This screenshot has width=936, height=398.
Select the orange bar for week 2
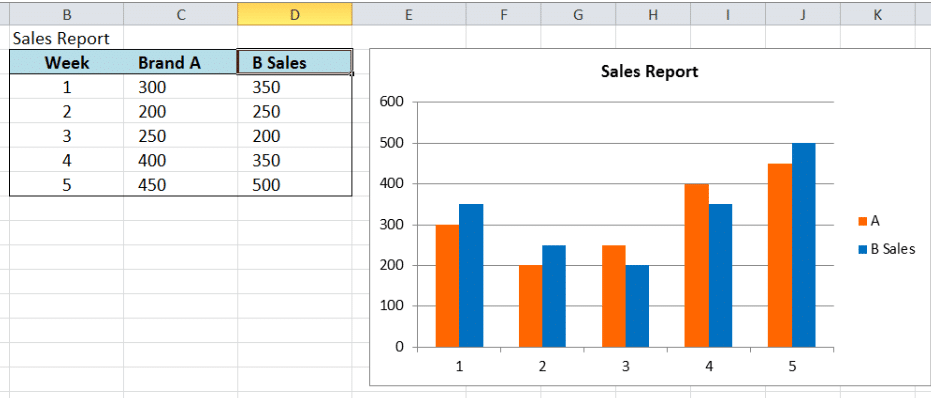(531, 306)
